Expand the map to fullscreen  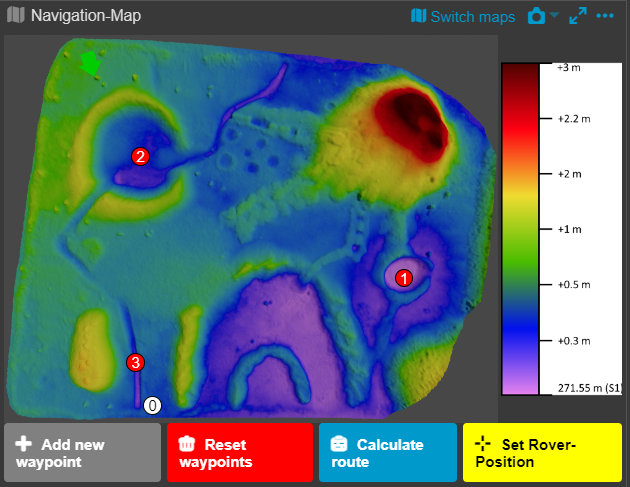[x=578, y=16]
